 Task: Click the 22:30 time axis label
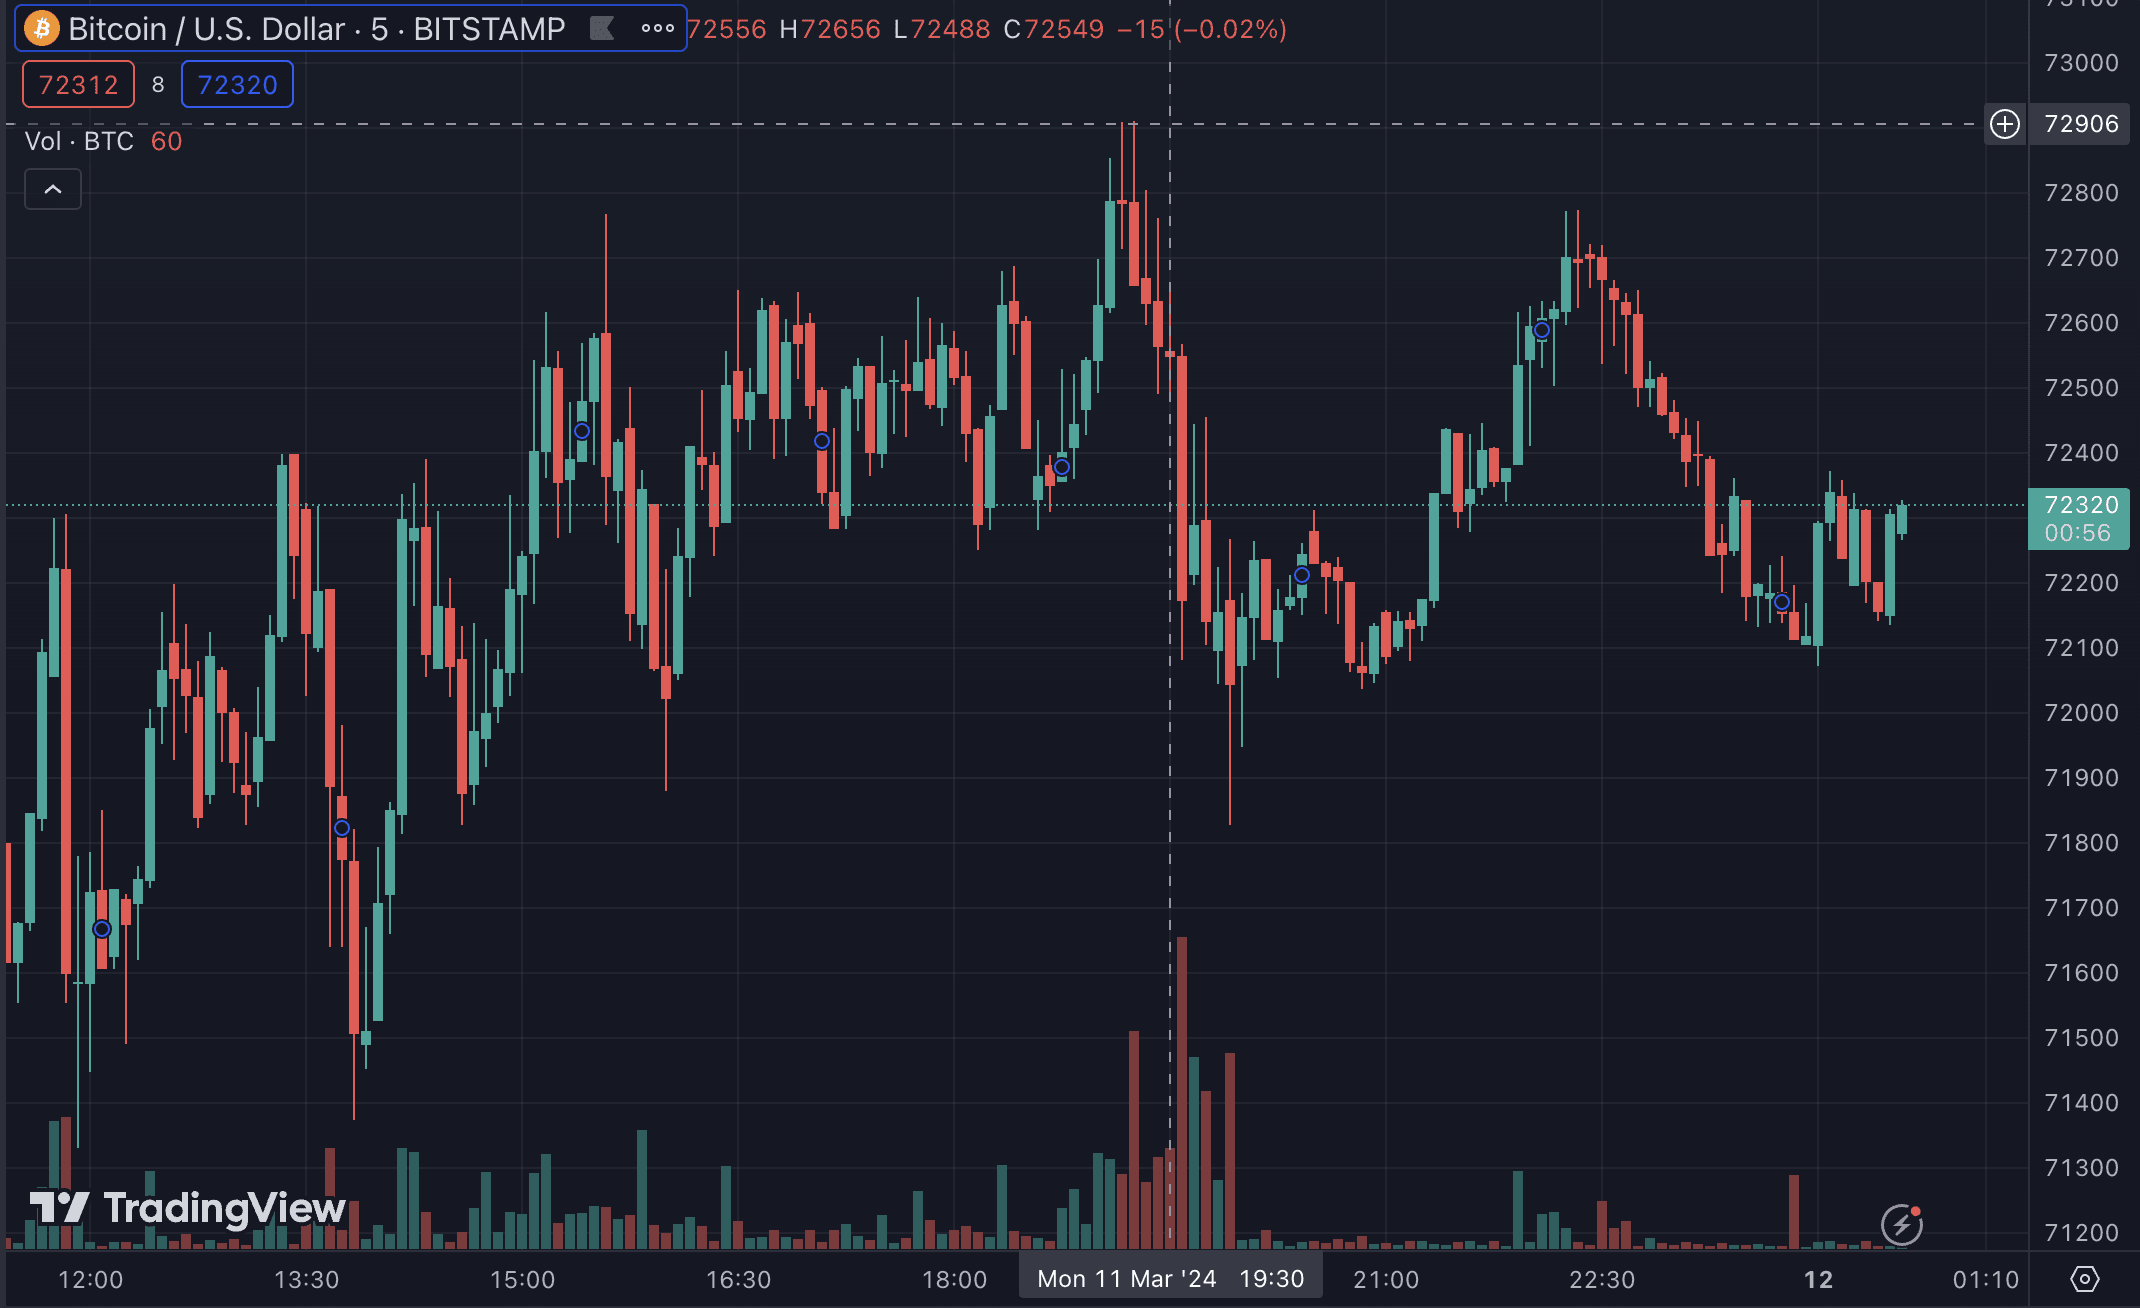coord(1602,1280)
